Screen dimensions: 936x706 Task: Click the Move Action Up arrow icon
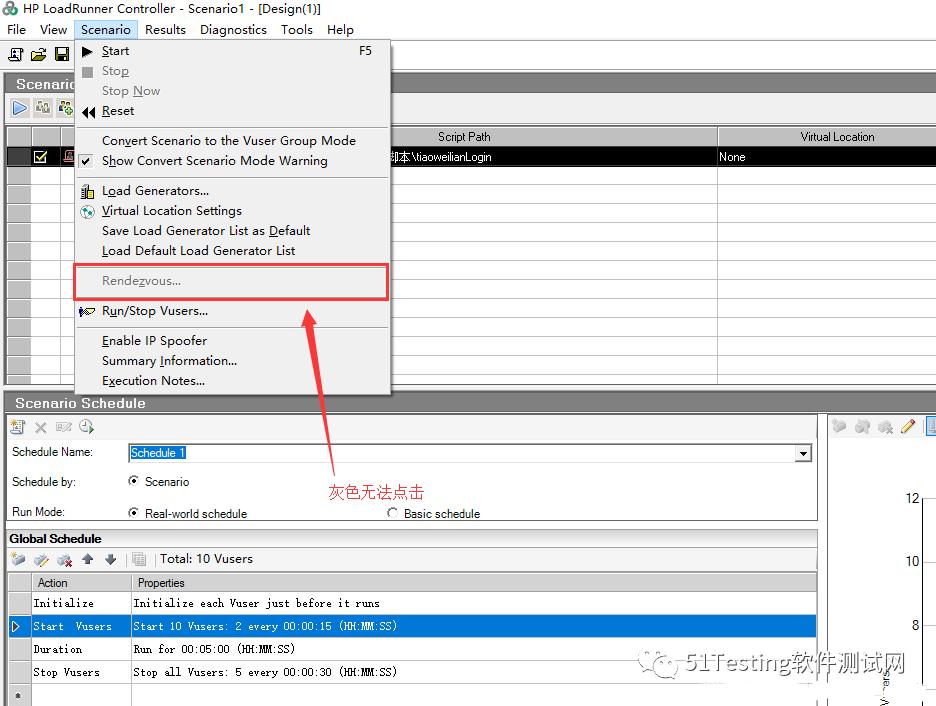click(88, 559)
